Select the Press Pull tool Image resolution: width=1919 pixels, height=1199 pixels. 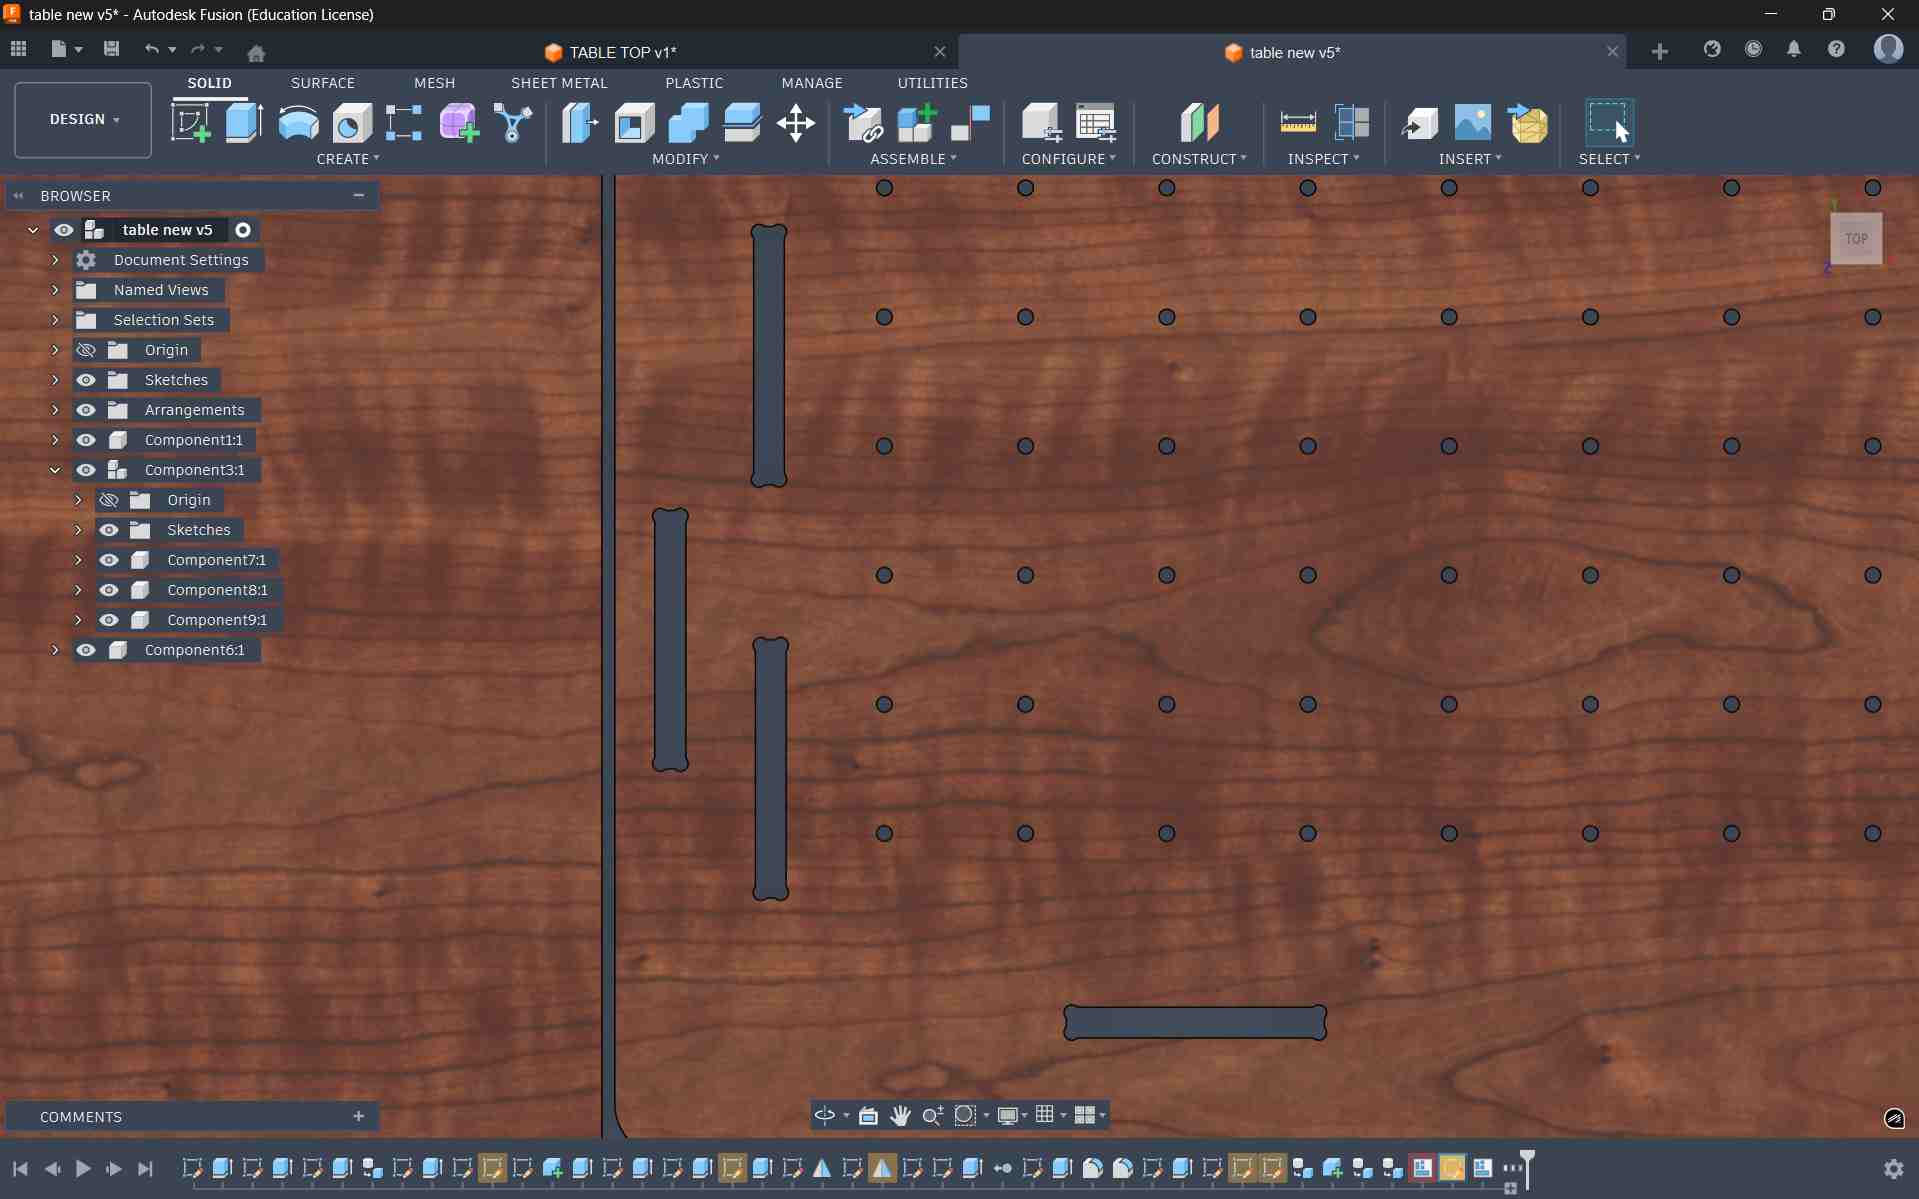(580, 123)
